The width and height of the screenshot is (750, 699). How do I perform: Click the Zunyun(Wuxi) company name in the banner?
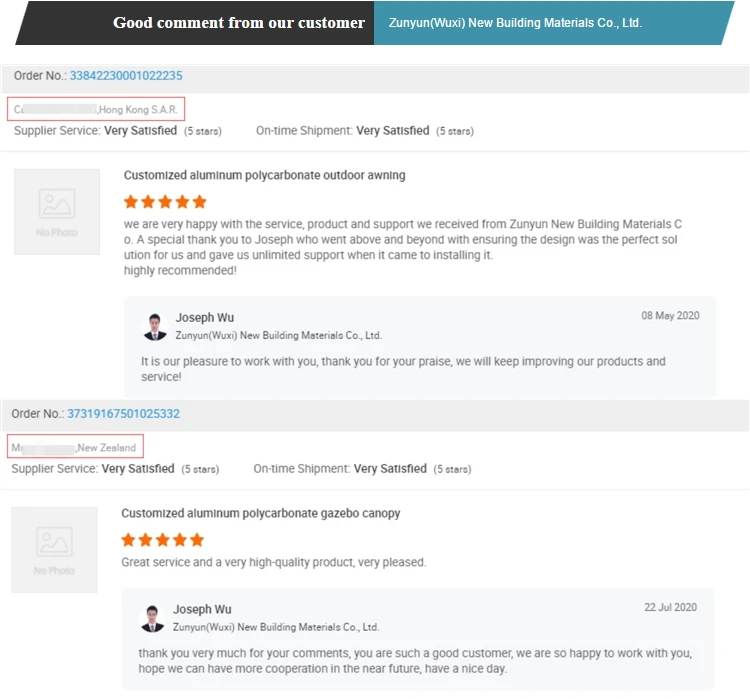tap(515, 23)
